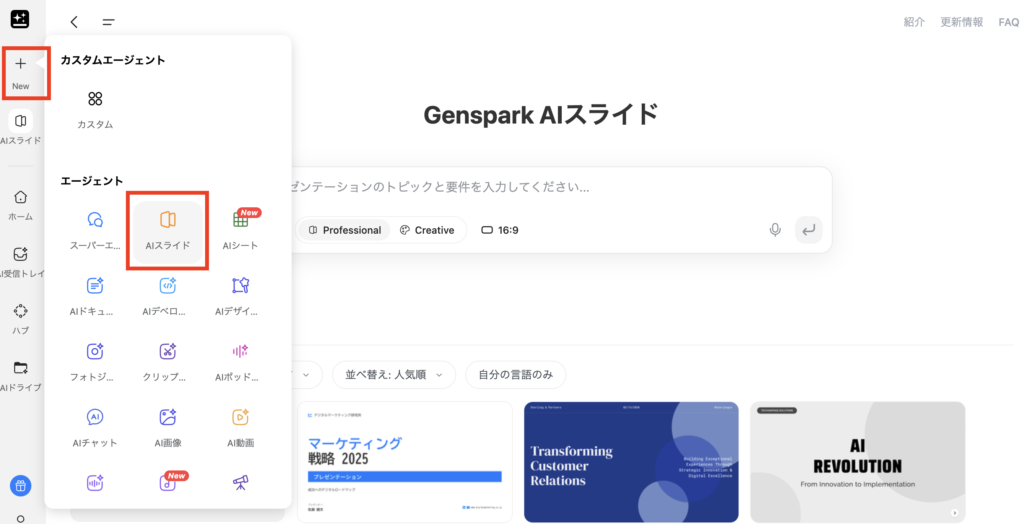
Task: Switch to Professional mode
Action: pos(344,230)
